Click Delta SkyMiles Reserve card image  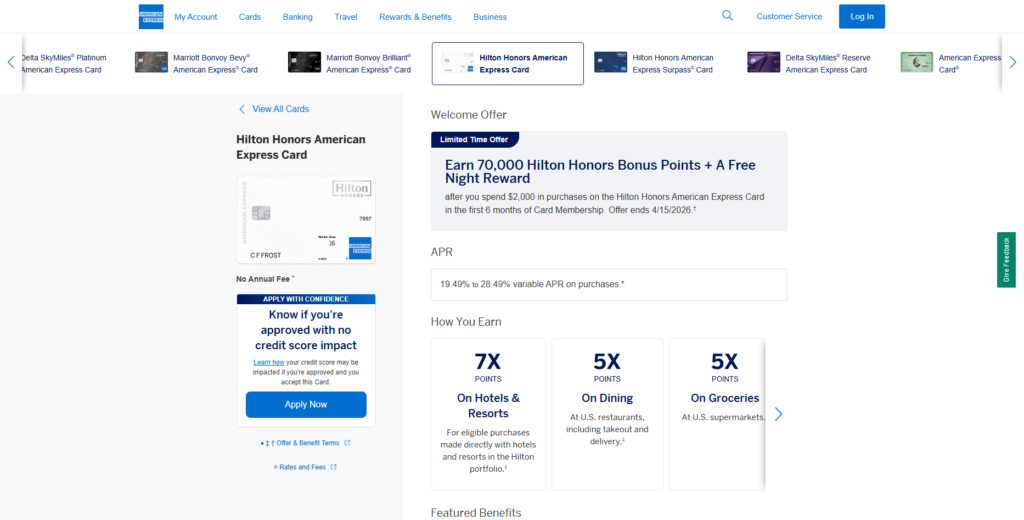pyautogui.click(x=763, y=62)
